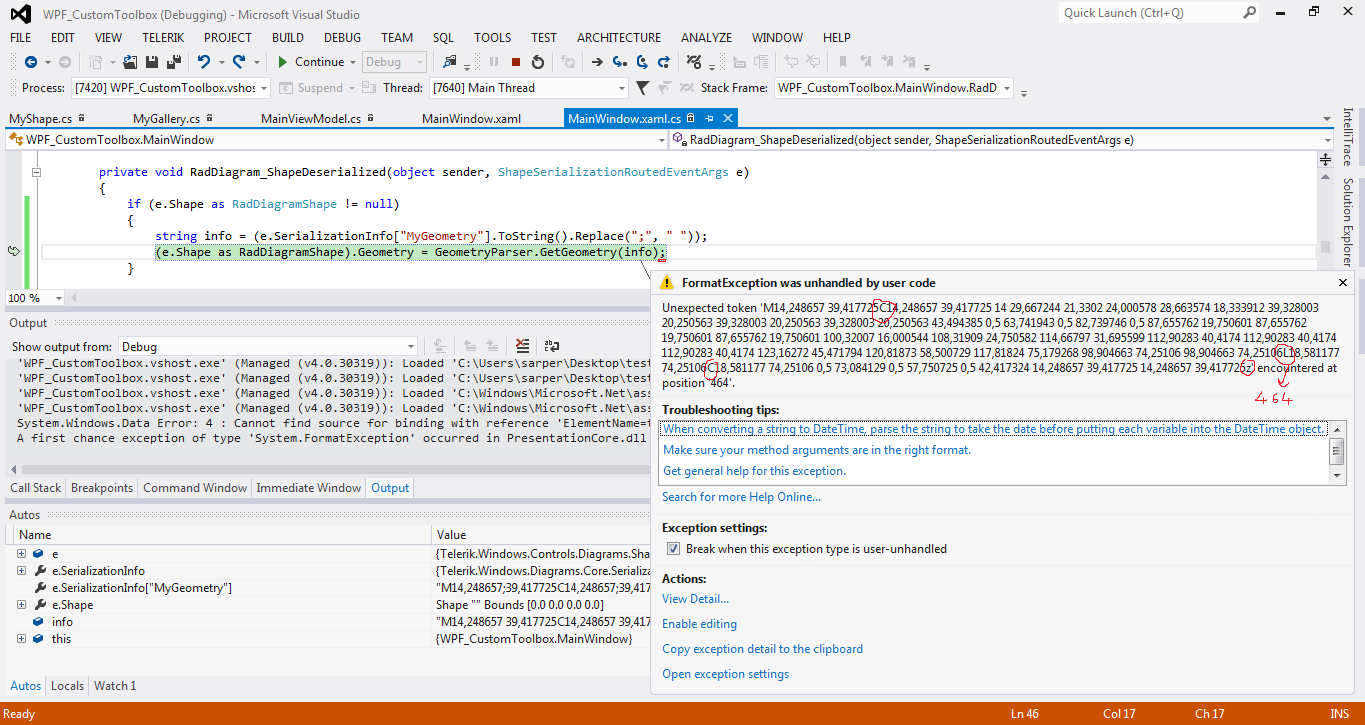Open the Immediate Window tab
Screen dimensions: 1365x725
(309, 488)
